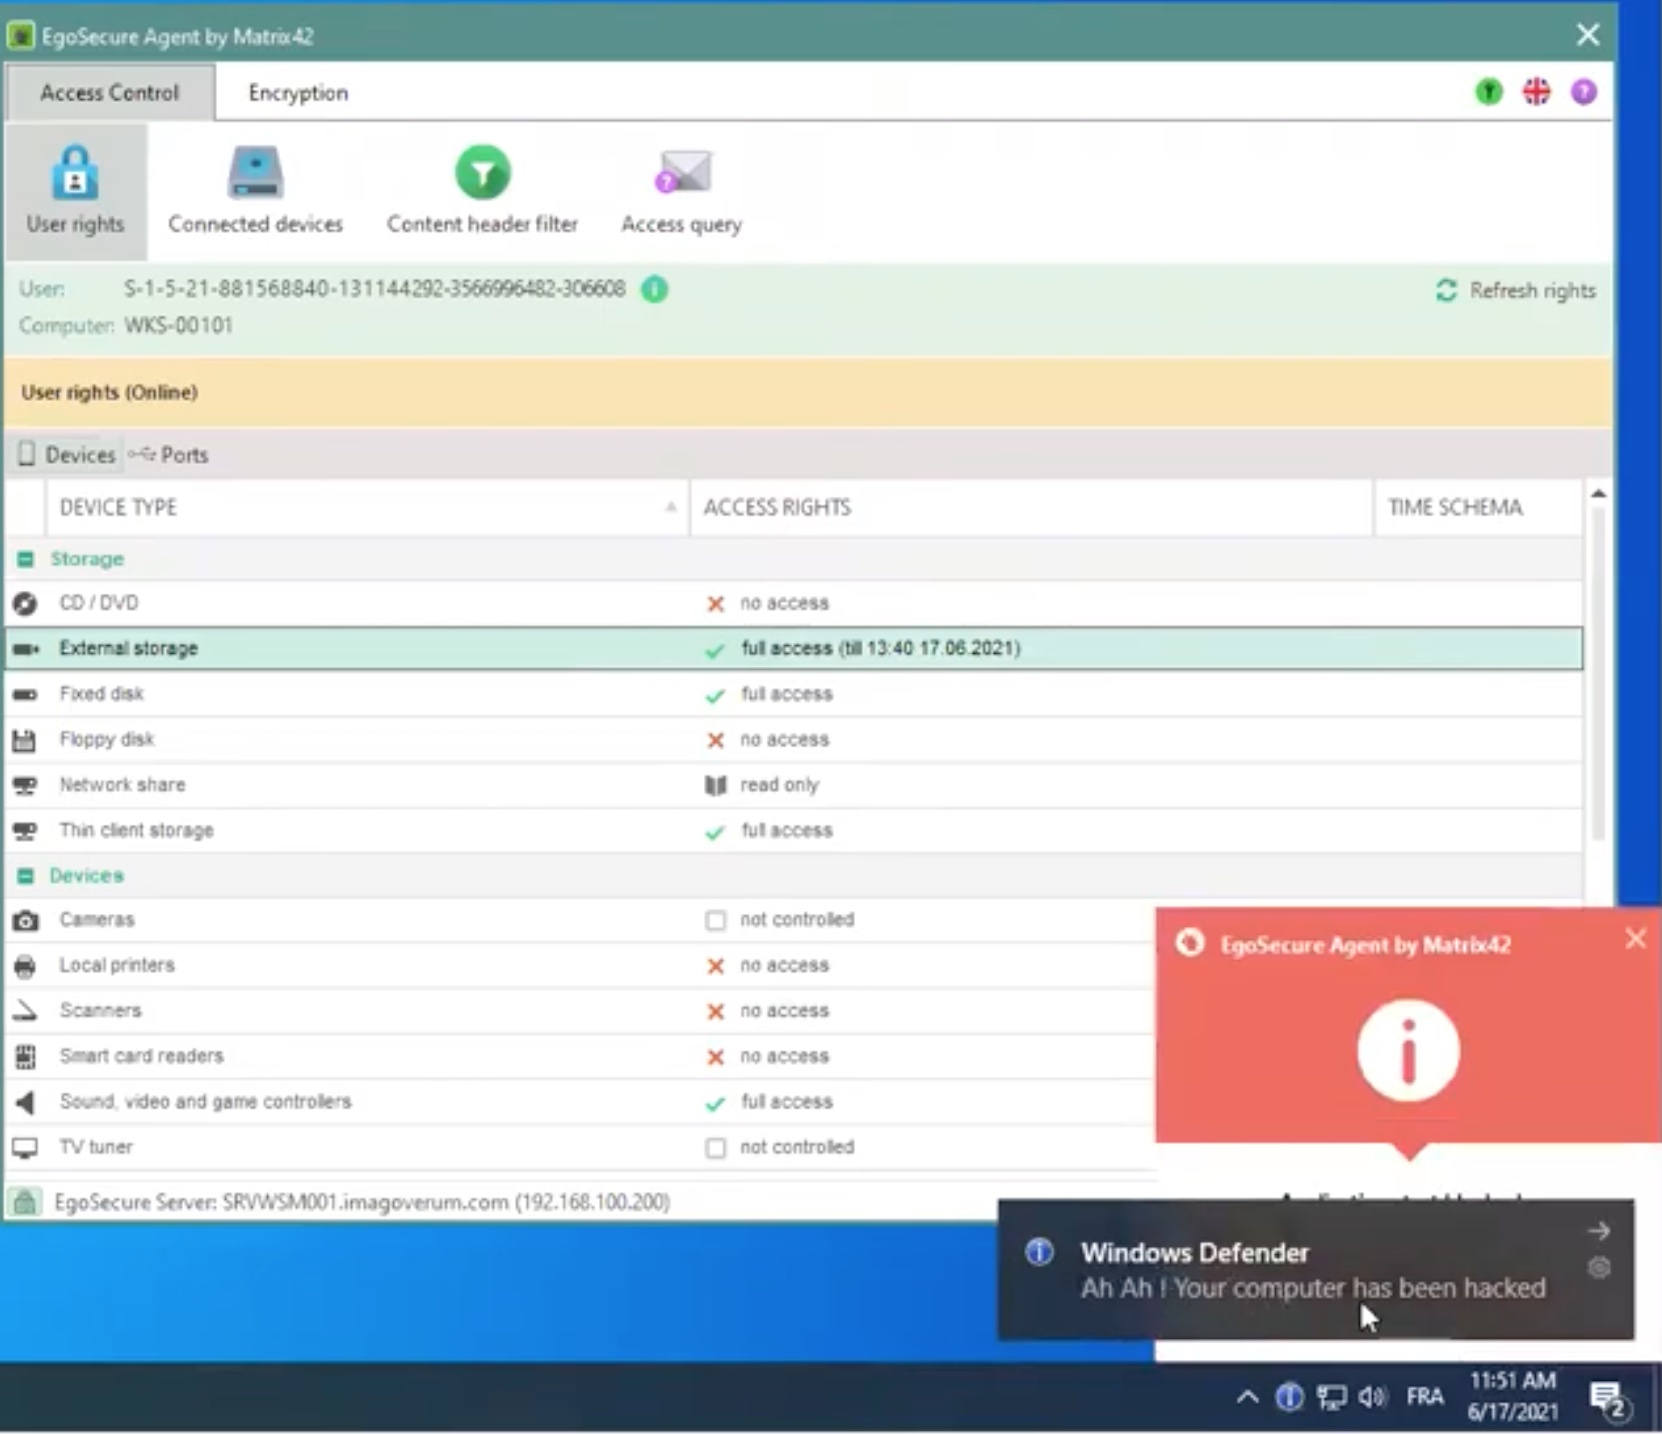
Task: Select the Local printers row
Action: pos(580,966)
